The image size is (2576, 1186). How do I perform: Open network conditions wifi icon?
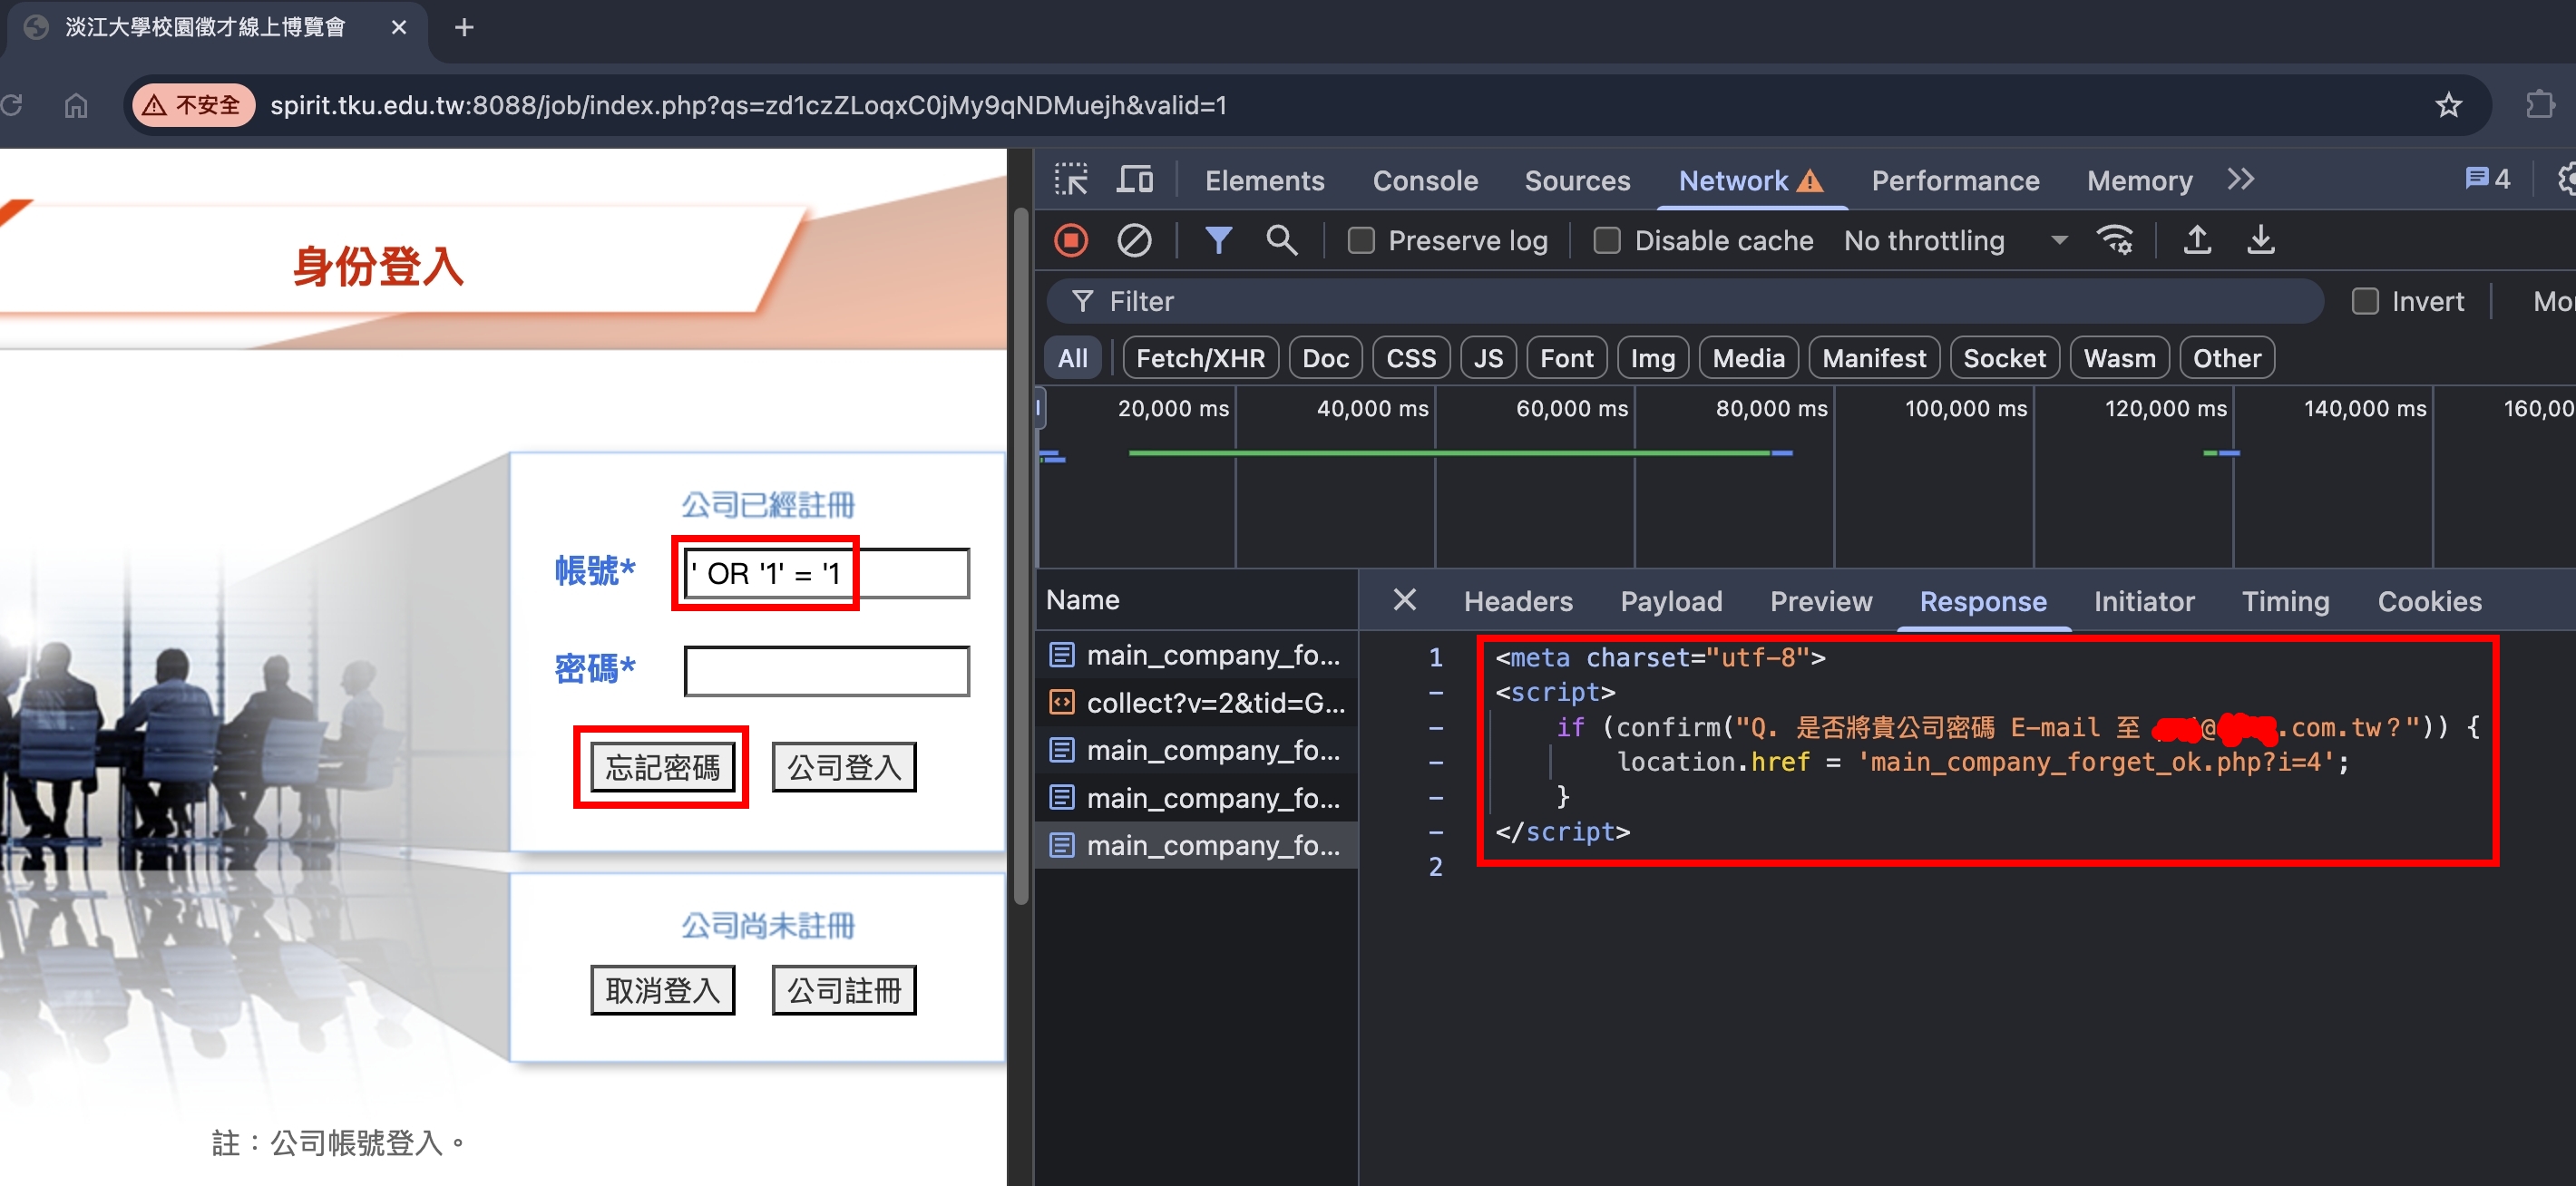pyautogui.click(x=2115, y=240)
